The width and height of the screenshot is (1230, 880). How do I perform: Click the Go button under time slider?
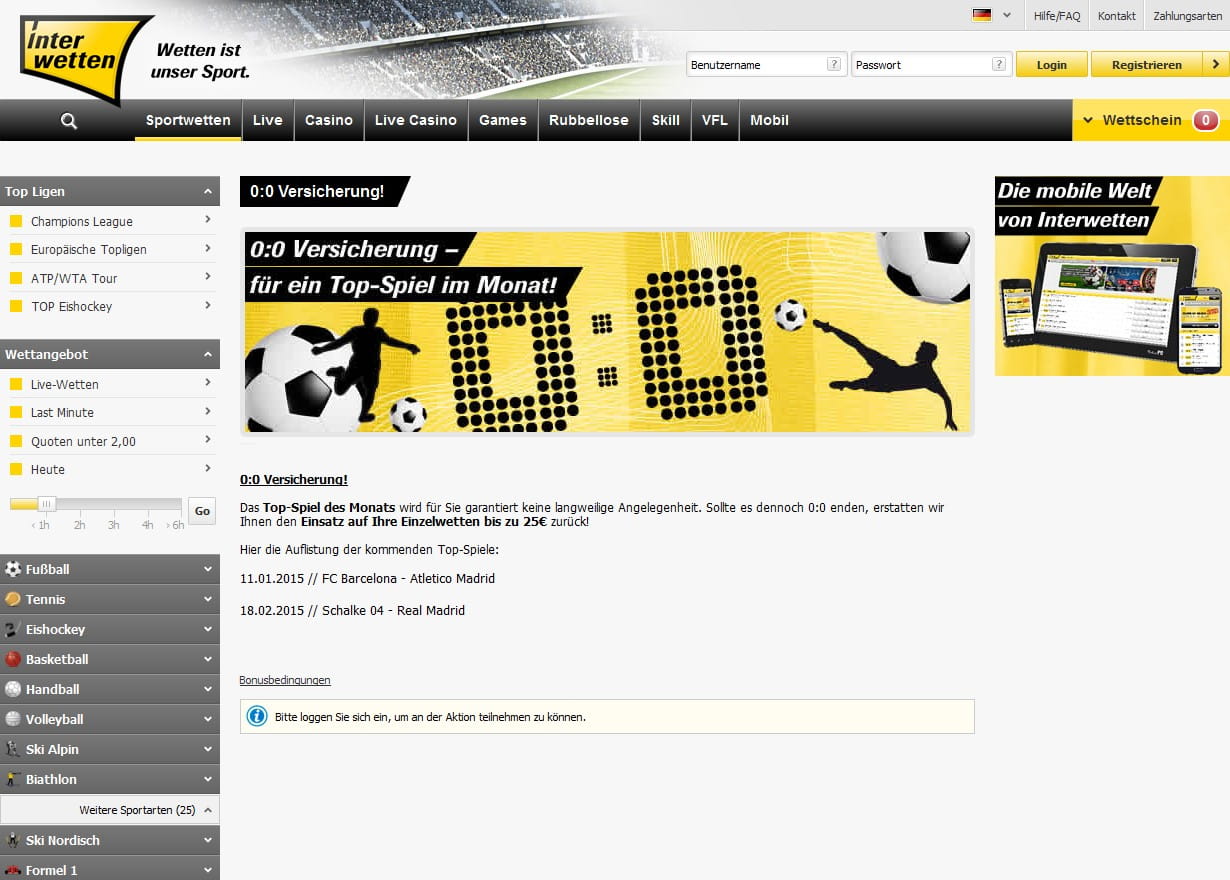tap(202, 511)
